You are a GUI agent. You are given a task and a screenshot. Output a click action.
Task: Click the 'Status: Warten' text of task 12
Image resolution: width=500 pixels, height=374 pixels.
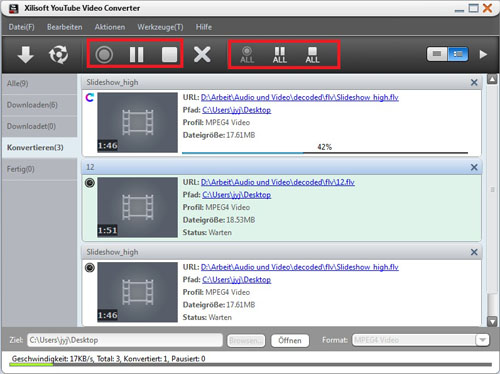pos(207,233)
